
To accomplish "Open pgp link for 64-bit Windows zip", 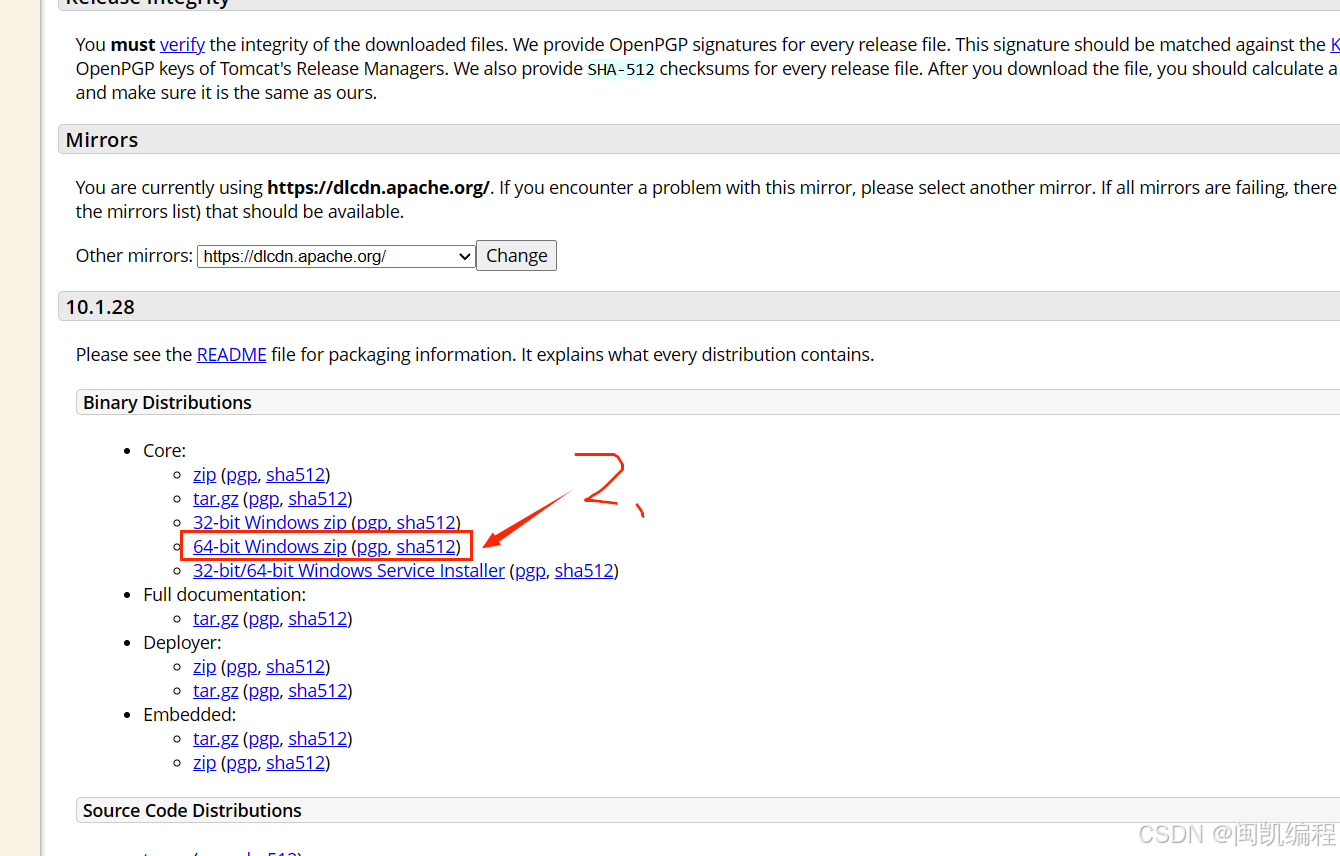I will [372, 546].
